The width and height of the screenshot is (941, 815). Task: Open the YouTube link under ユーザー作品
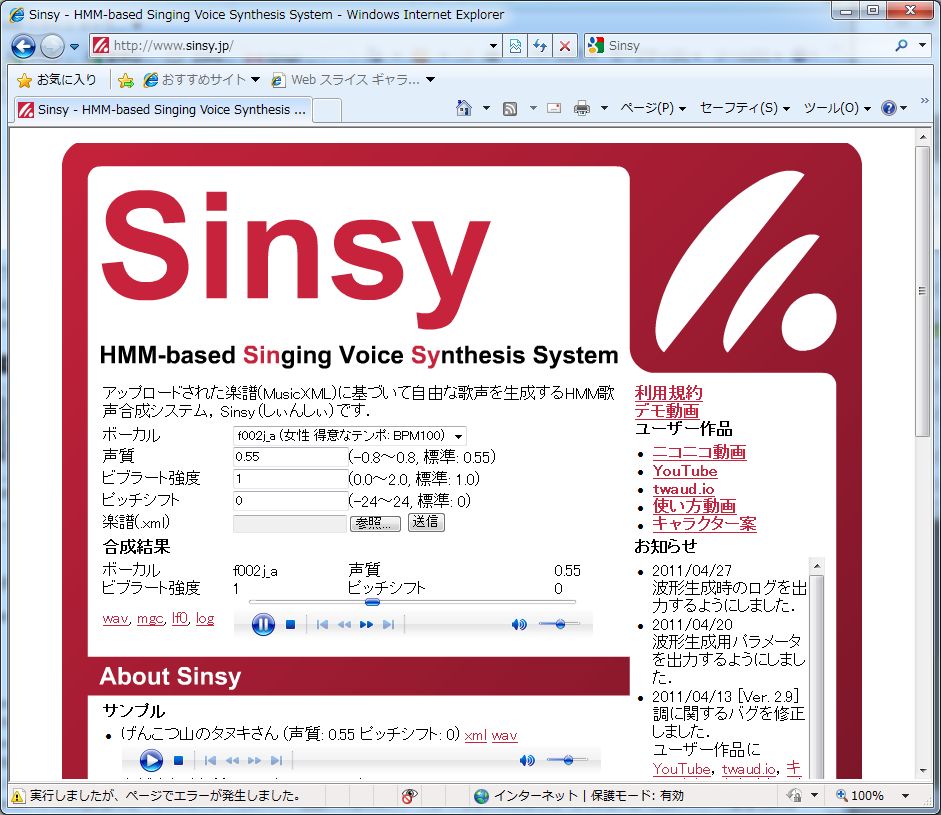685,471
